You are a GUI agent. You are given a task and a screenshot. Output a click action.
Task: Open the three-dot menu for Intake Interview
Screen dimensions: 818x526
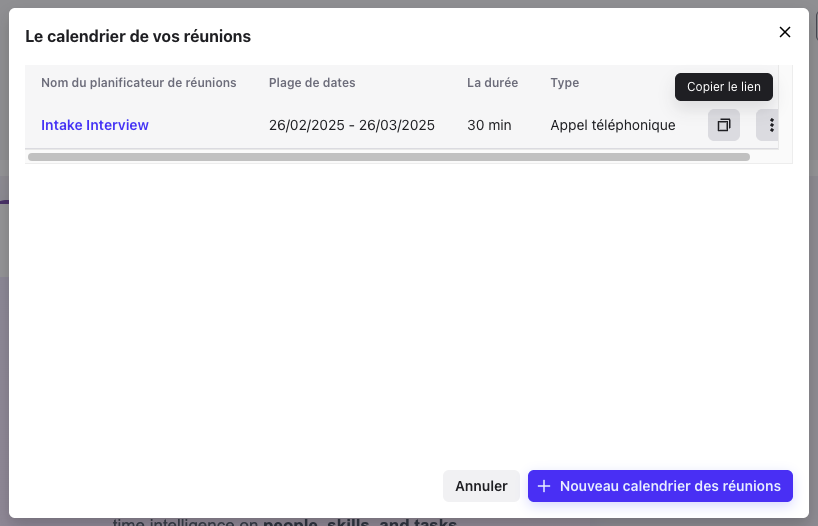click(x=768, y=125)
